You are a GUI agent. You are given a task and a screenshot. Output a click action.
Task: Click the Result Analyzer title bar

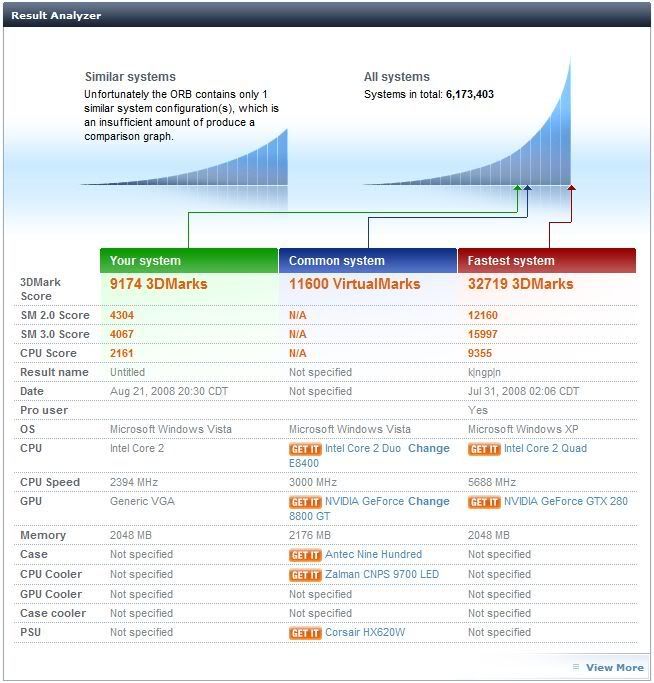click(x=327, y=15)
